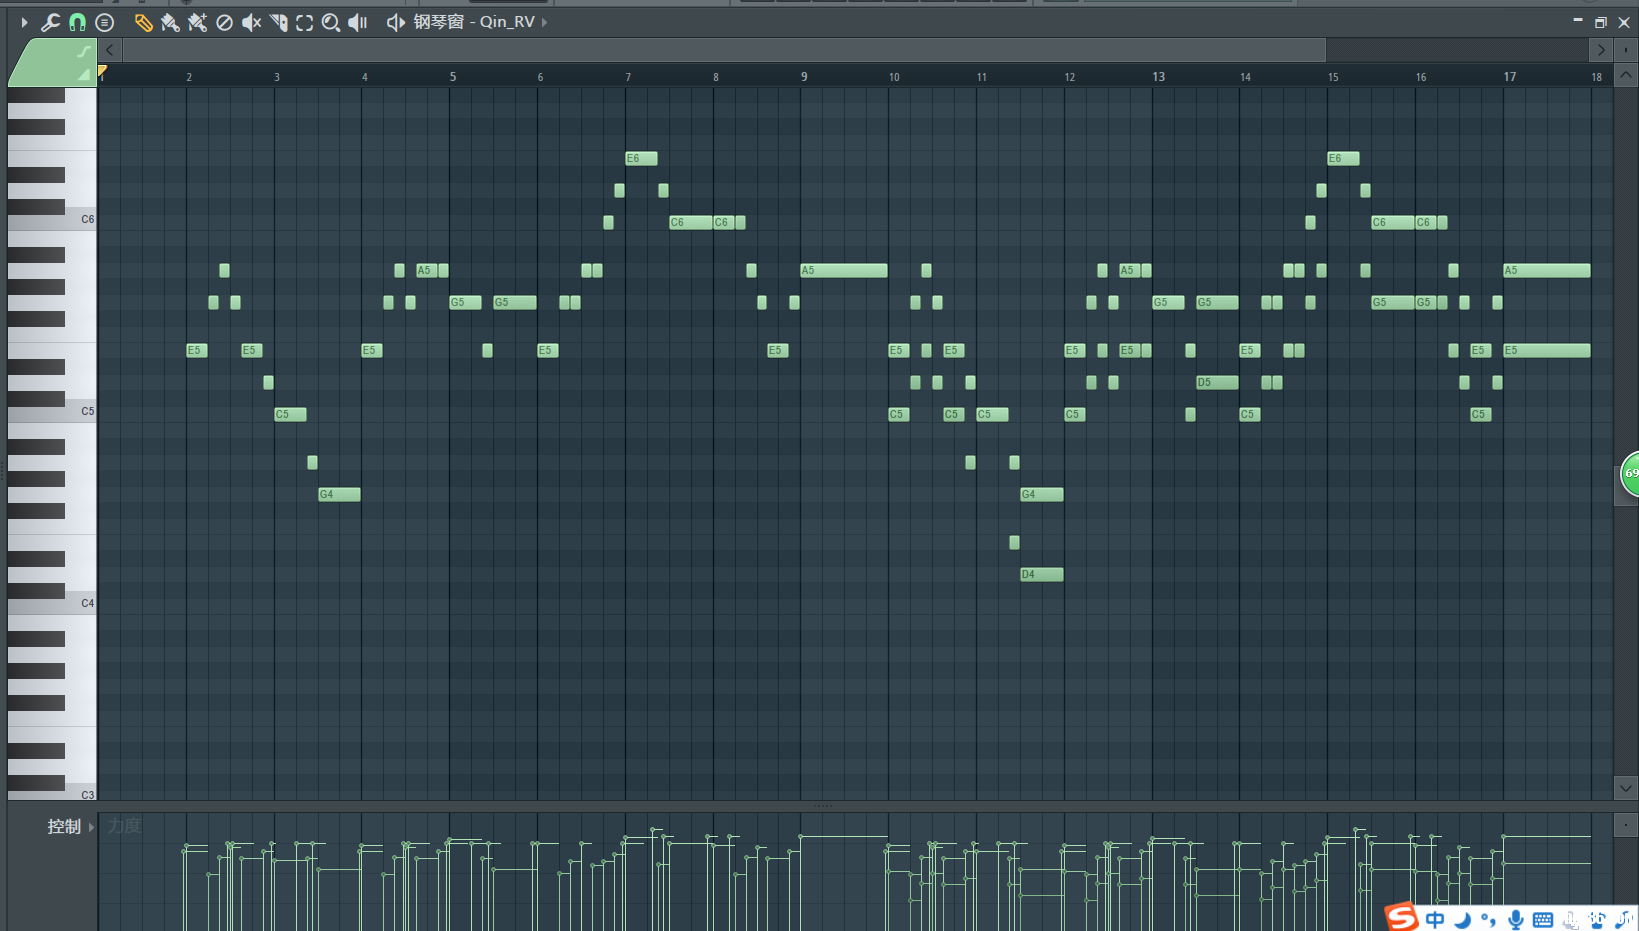
Task: Click bar 5 on the timeline ruler
Action: click(453, 77)
